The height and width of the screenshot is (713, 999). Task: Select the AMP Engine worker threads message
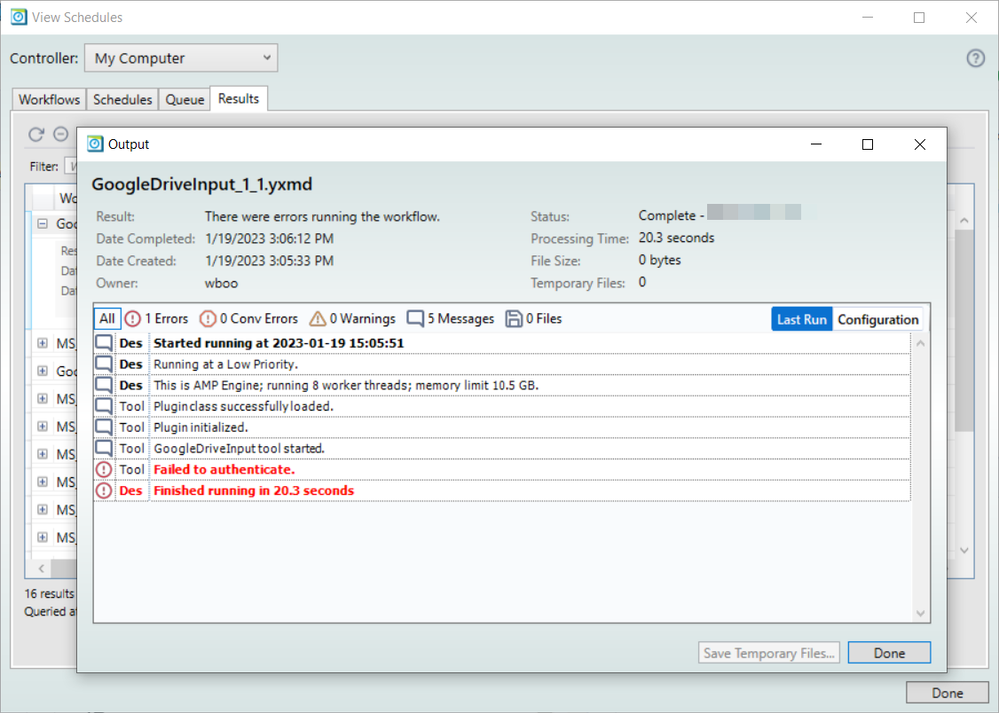tap(346, 385)
